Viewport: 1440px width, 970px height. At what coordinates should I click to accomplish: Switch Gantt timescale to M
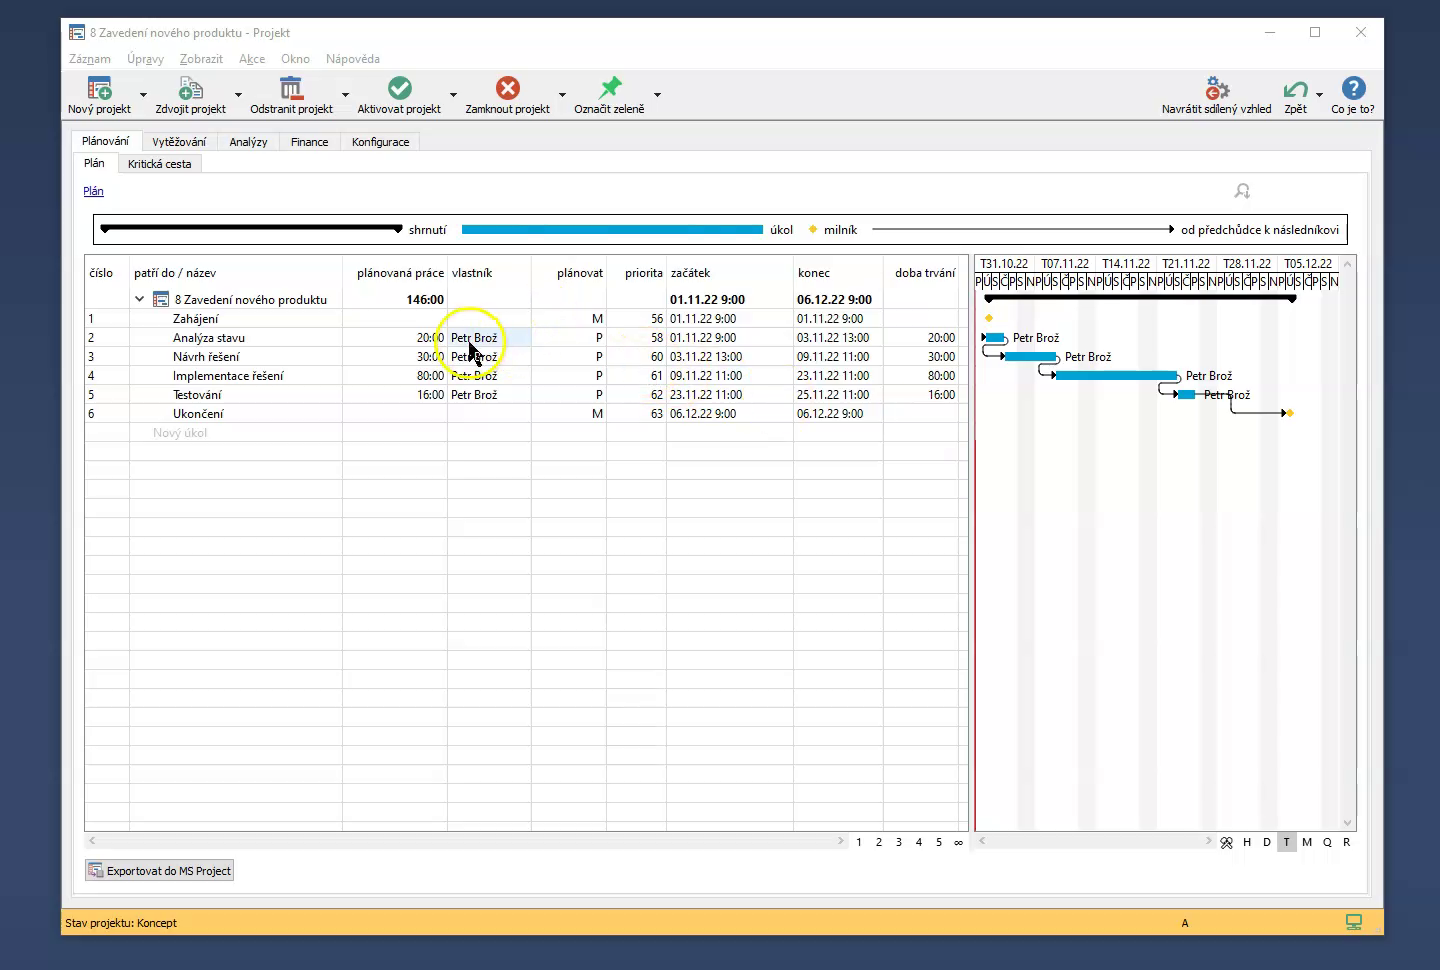click(x=1307, y=842)
